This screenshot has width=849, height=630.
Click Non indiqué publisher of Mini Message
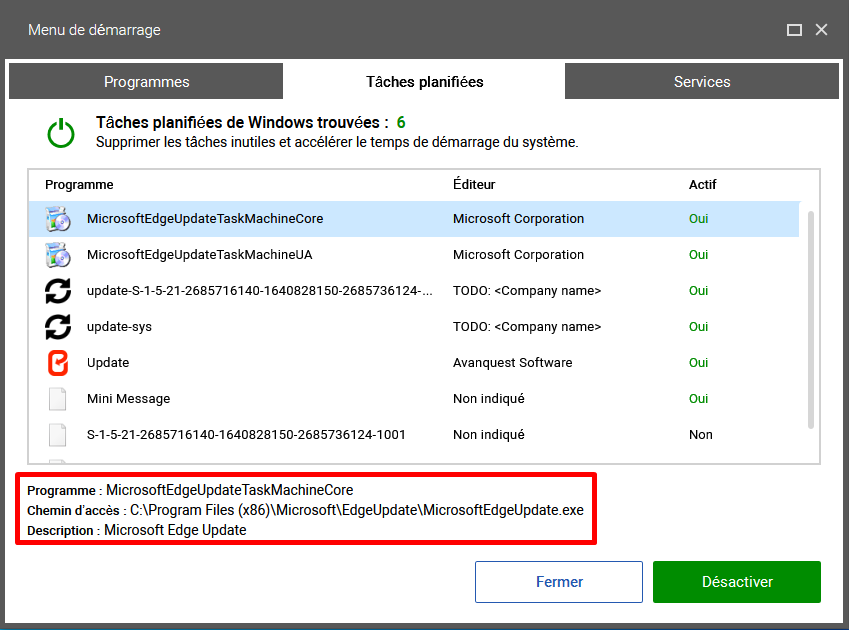[488, 399]
